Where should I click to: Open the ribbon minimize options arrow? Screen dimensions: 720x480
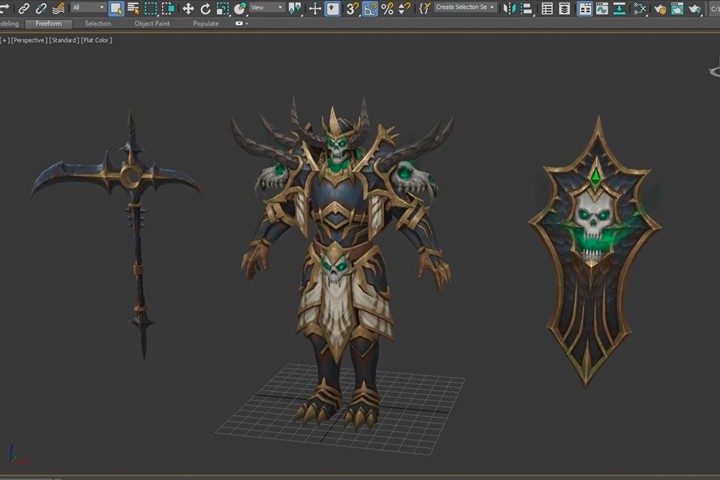coord(247,23)
